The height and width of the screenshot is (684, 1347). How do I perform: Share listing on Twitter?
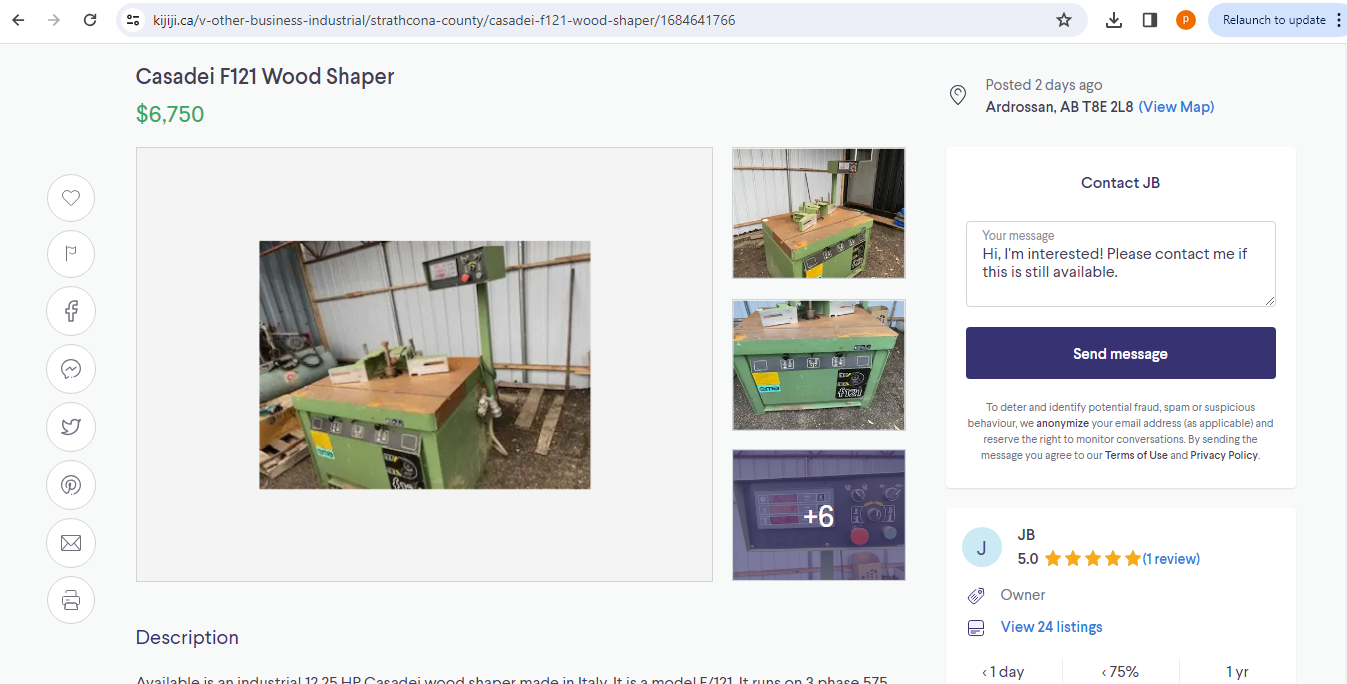pos(71,427)
